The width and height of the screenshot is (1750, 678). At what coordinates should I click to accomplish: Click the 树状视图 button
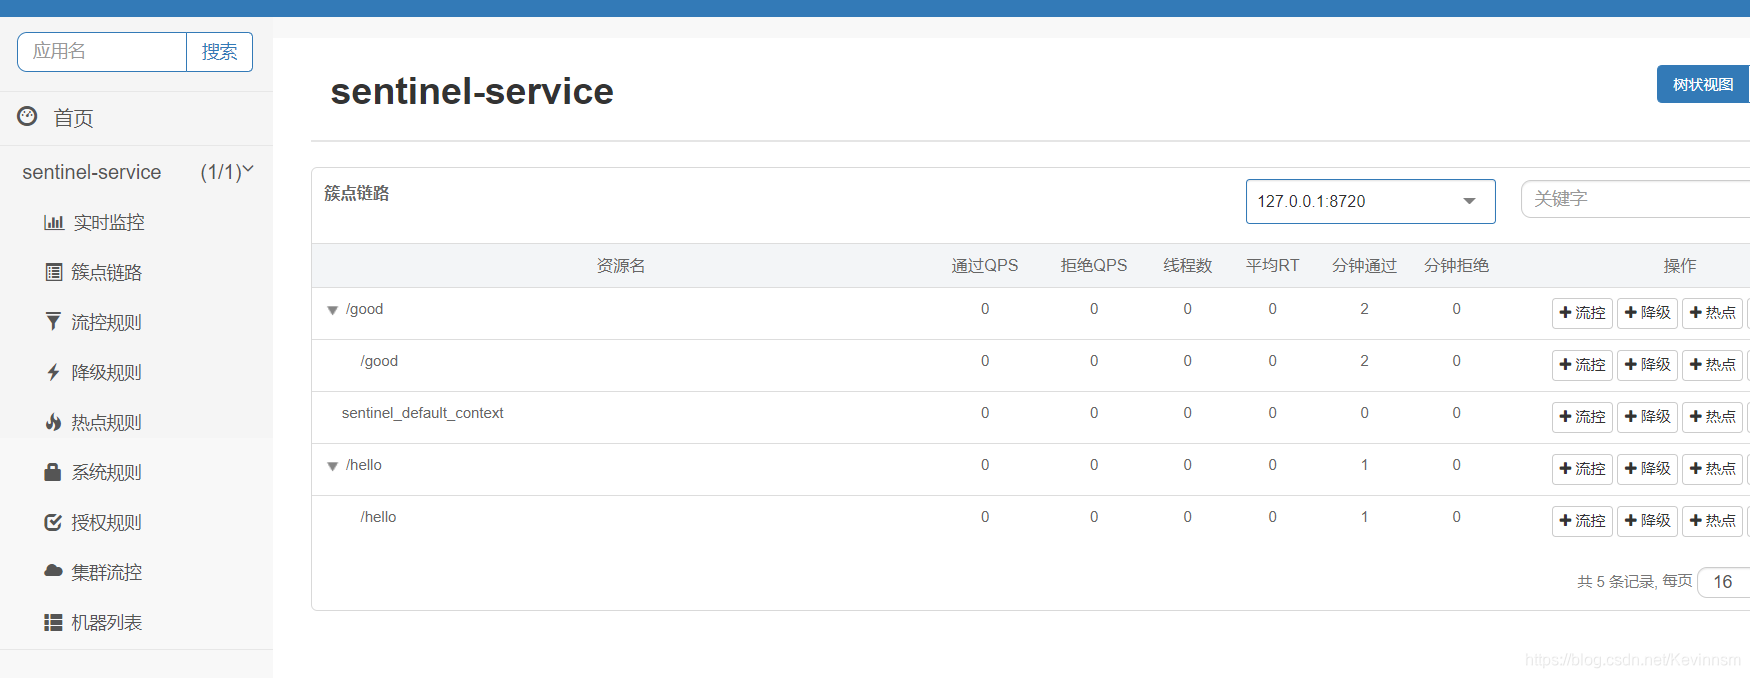(1702, 84)
